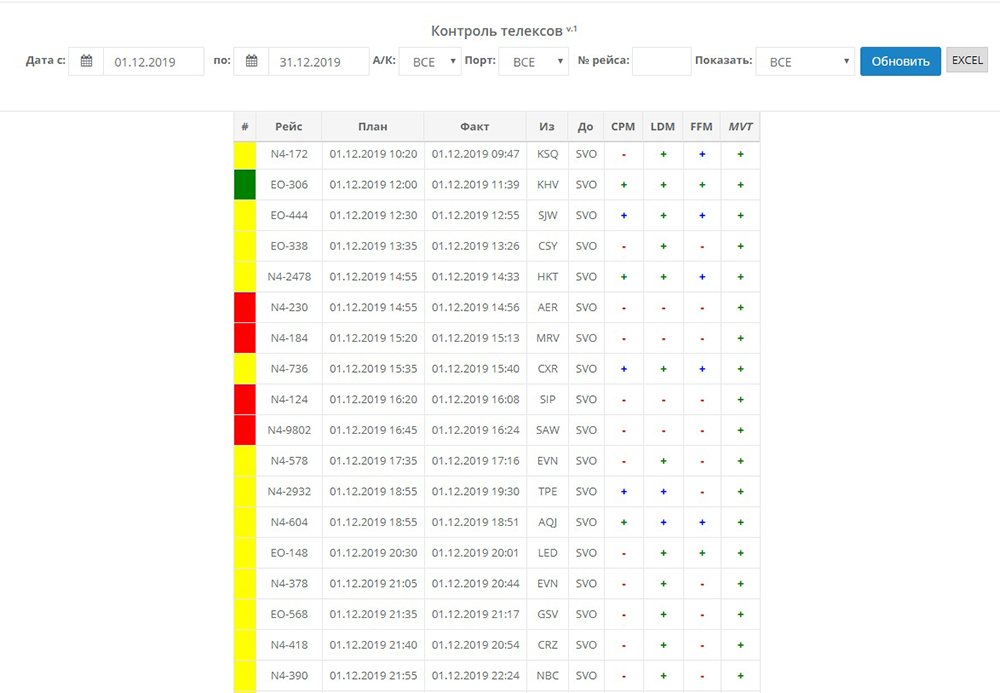Image resolution: width=1000 pixels, height=693 pixels.
Task: Click the LDM plus mark for flight N4-578
Action: coord(663,461)
